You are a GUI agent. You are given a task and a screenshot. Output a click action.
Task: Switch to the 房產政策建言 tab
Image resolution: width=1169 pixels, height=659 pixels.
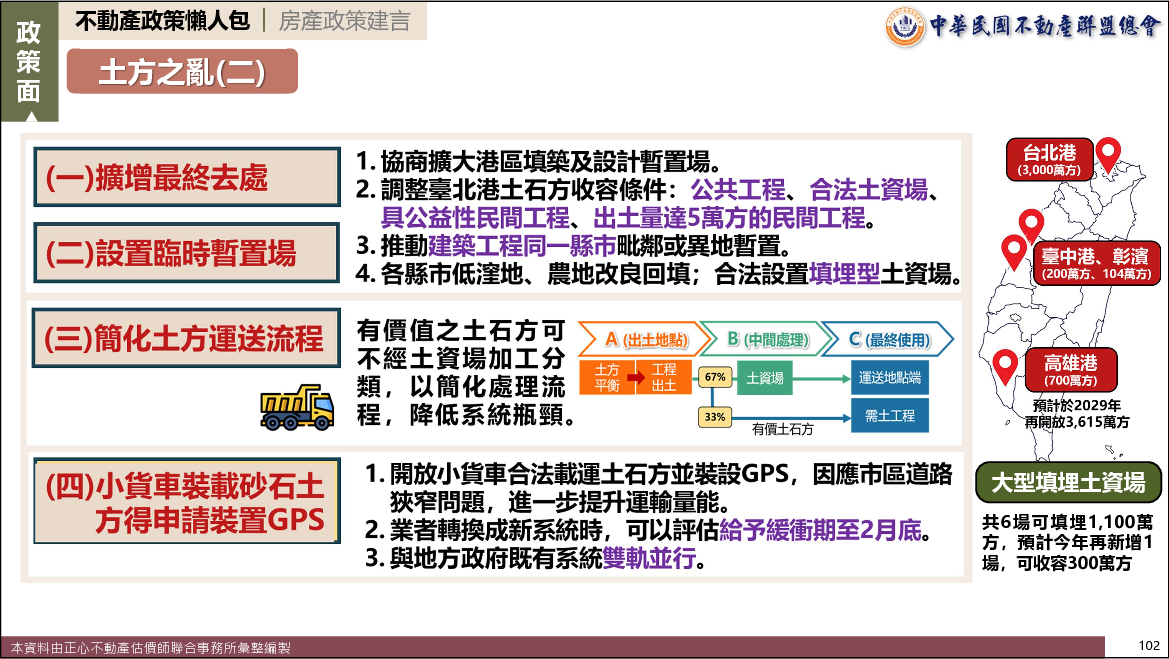pos(343,21)
